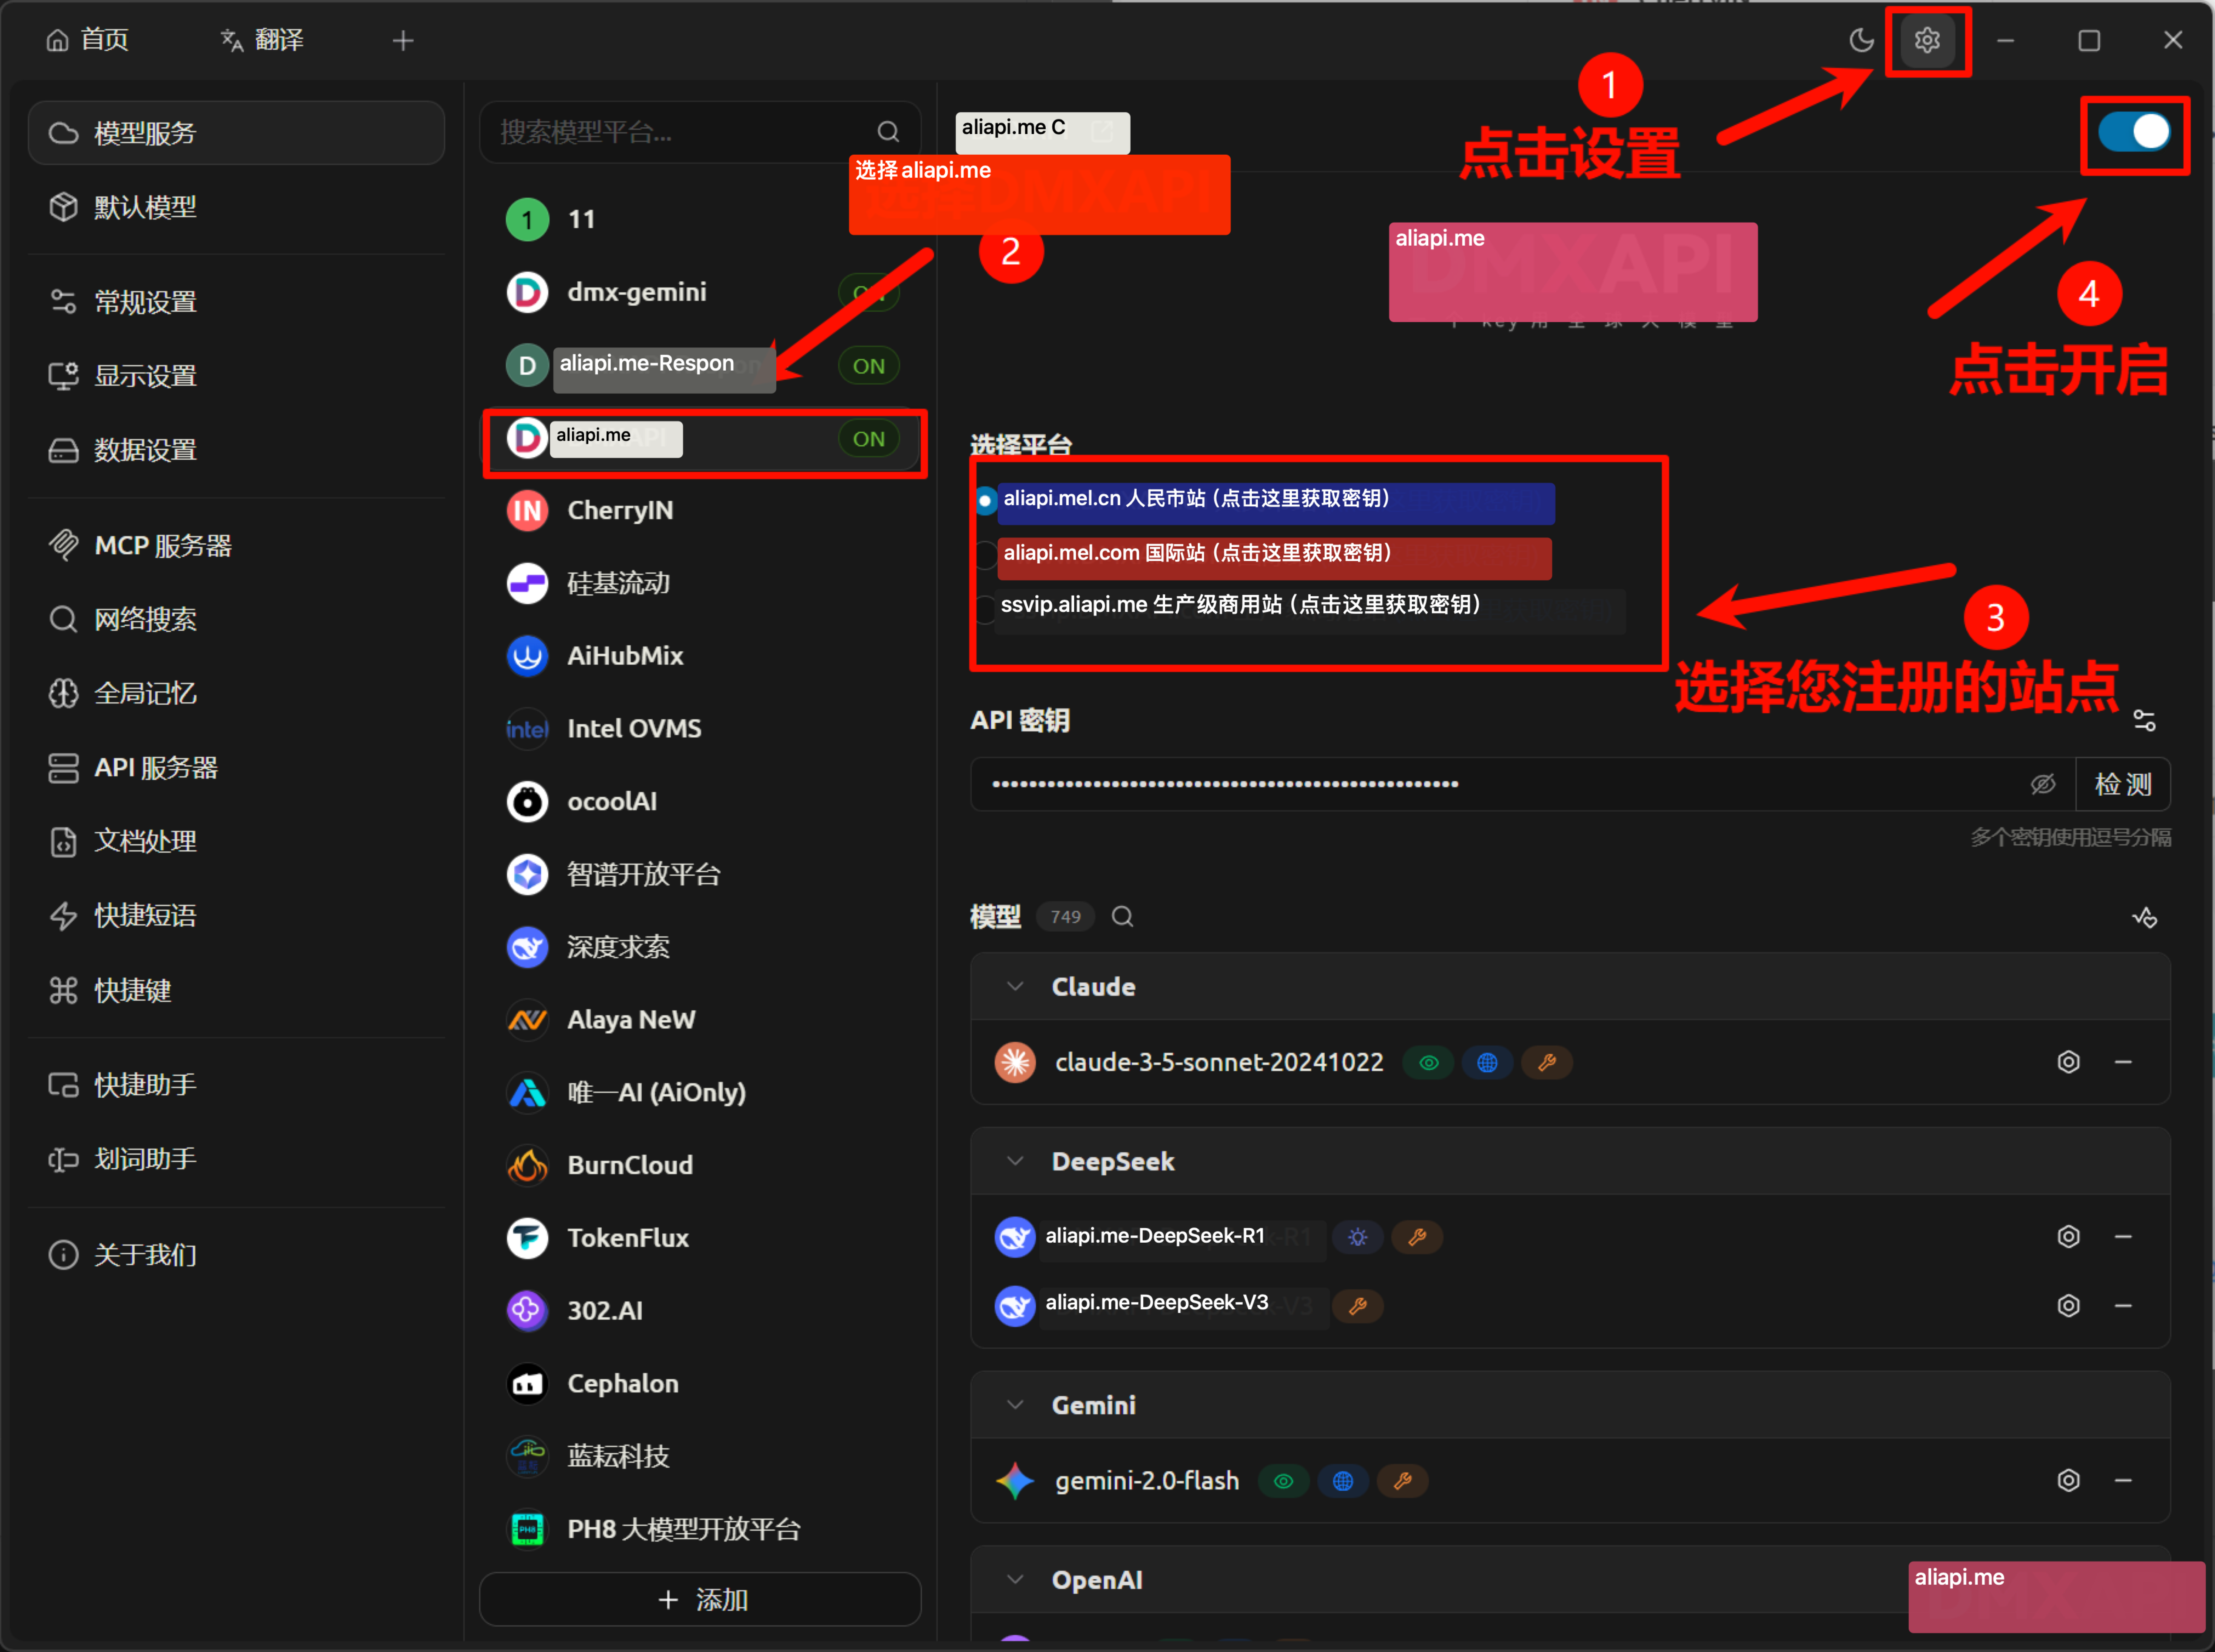Click the 检测 button to test the key

pos(2123,785)
